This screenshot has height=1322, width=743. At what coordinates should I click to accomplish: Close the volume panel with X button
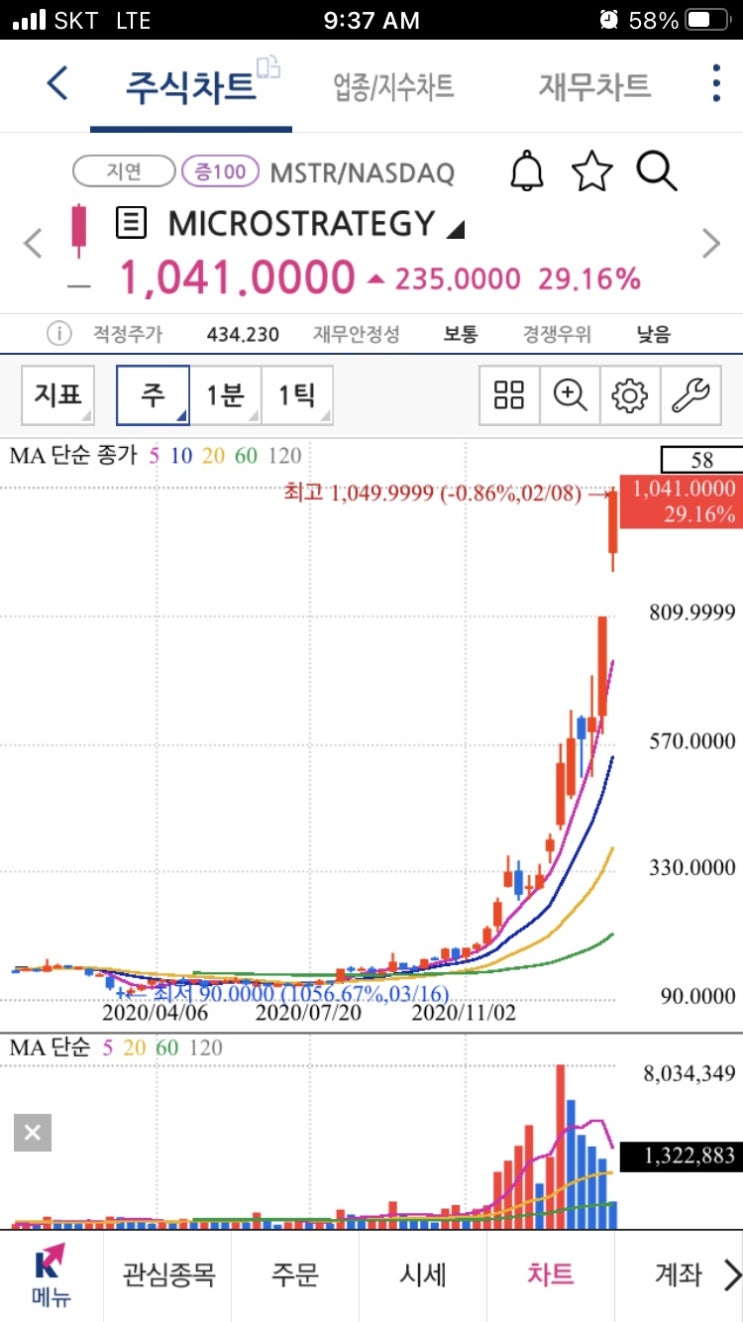coord(32,1133)
